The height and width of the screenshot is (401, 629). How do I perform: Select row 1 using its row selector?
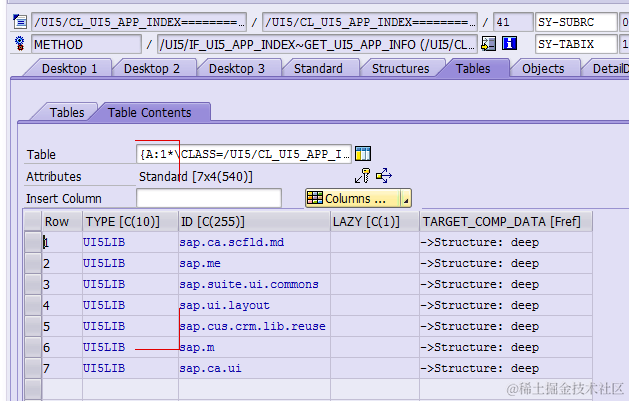click(33, 242)
